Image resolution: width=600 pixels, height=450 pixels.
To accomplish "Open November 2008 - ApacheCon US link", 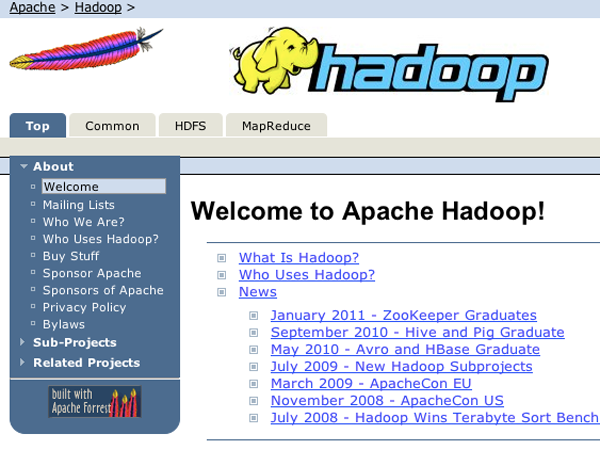I will point(387,401).
